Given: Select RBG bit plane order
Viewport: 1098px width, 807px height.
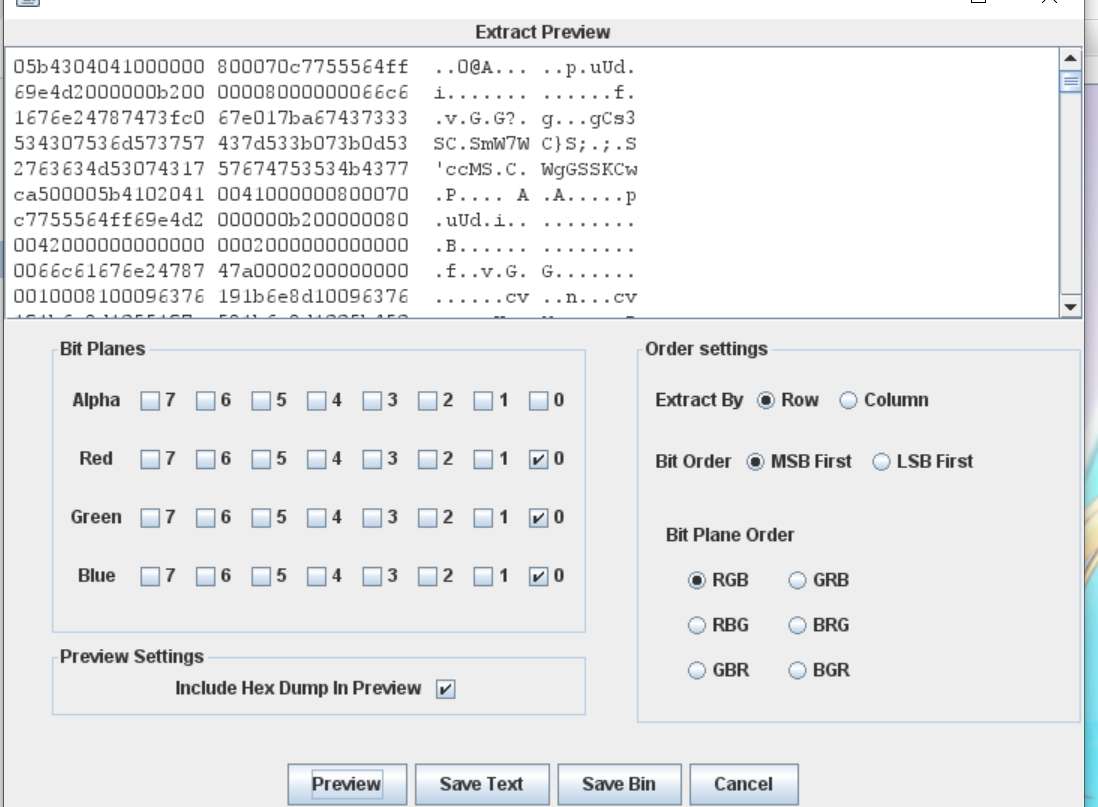Looking at the screenshot, I should 697,626.
